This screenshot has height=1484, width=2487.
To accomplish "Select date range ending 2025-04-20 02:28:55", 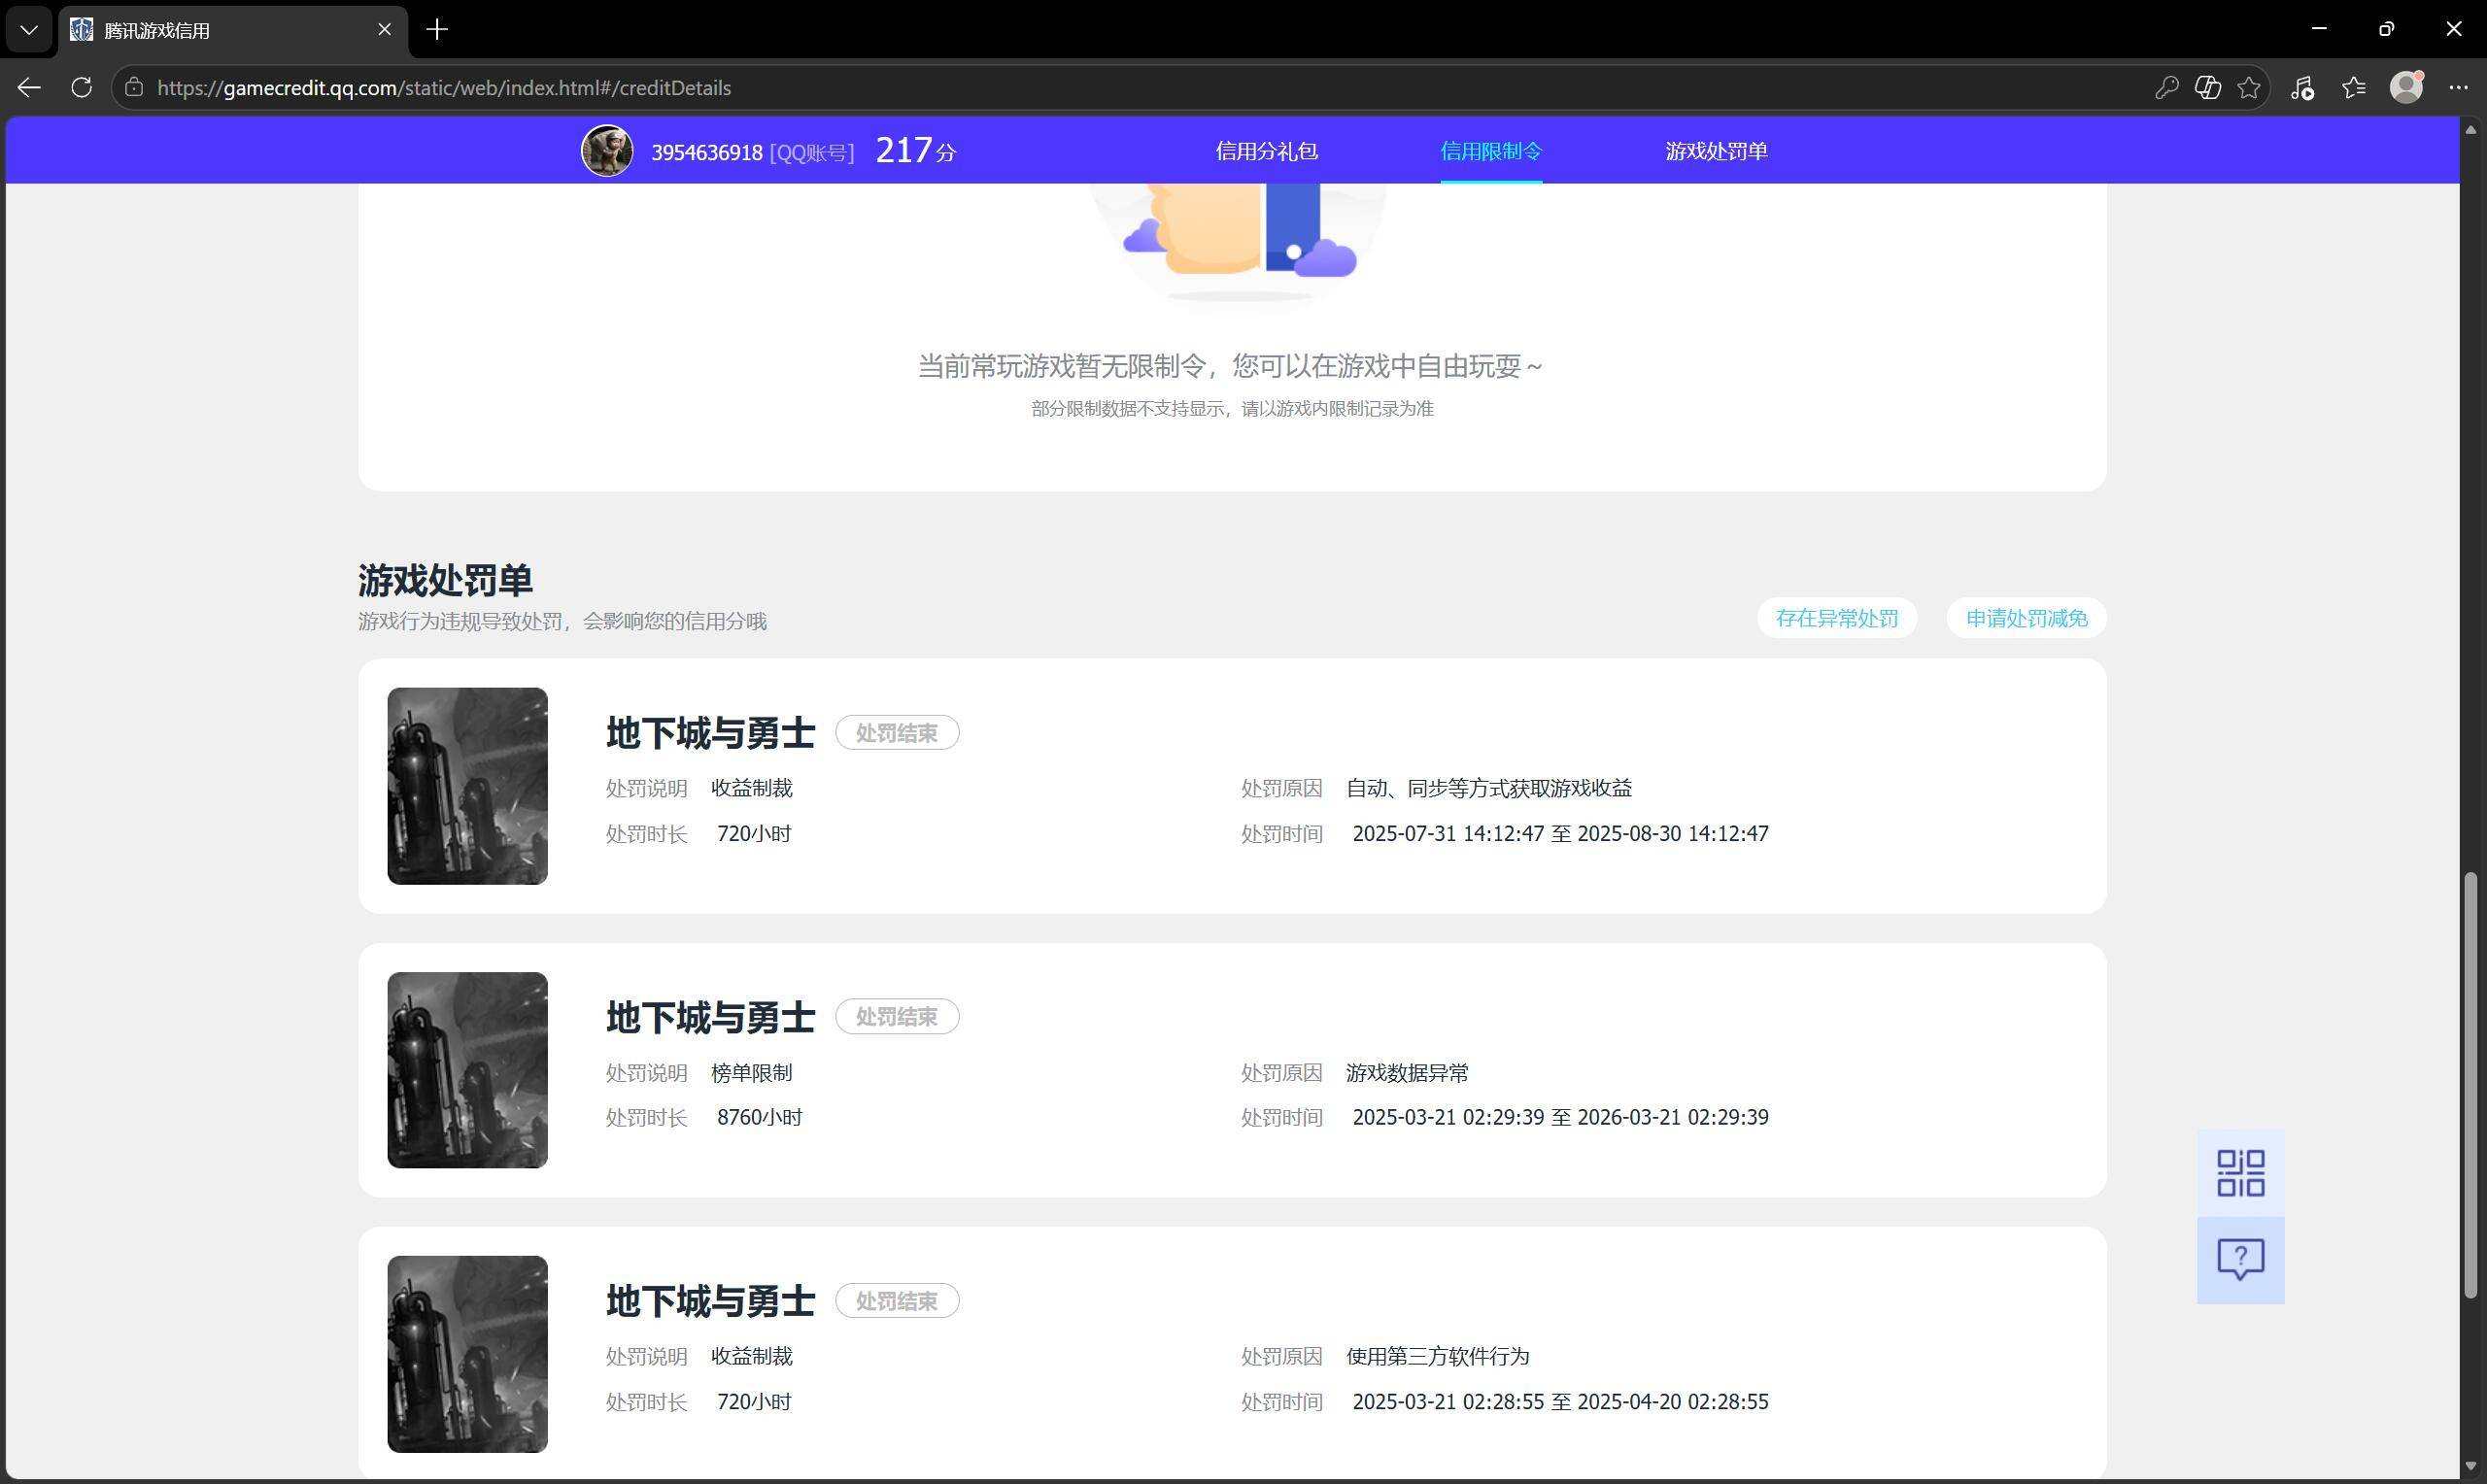I will (x=1560, y=1401).
